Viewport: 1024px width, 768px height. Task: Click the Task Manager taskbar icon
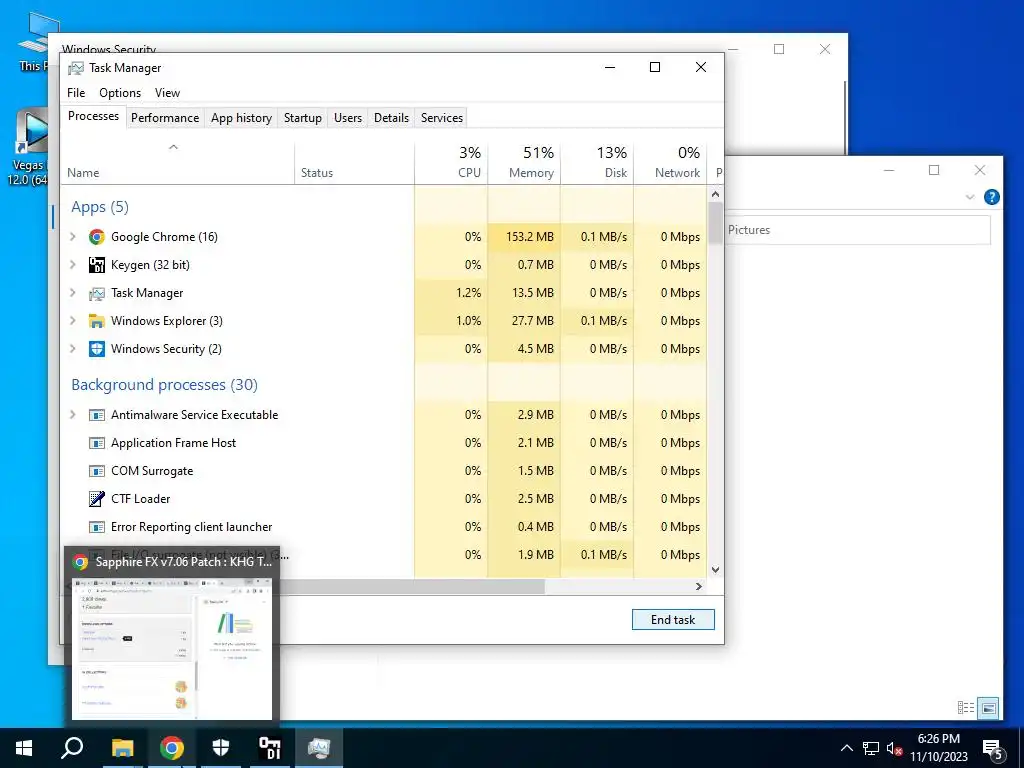[319, 748]
